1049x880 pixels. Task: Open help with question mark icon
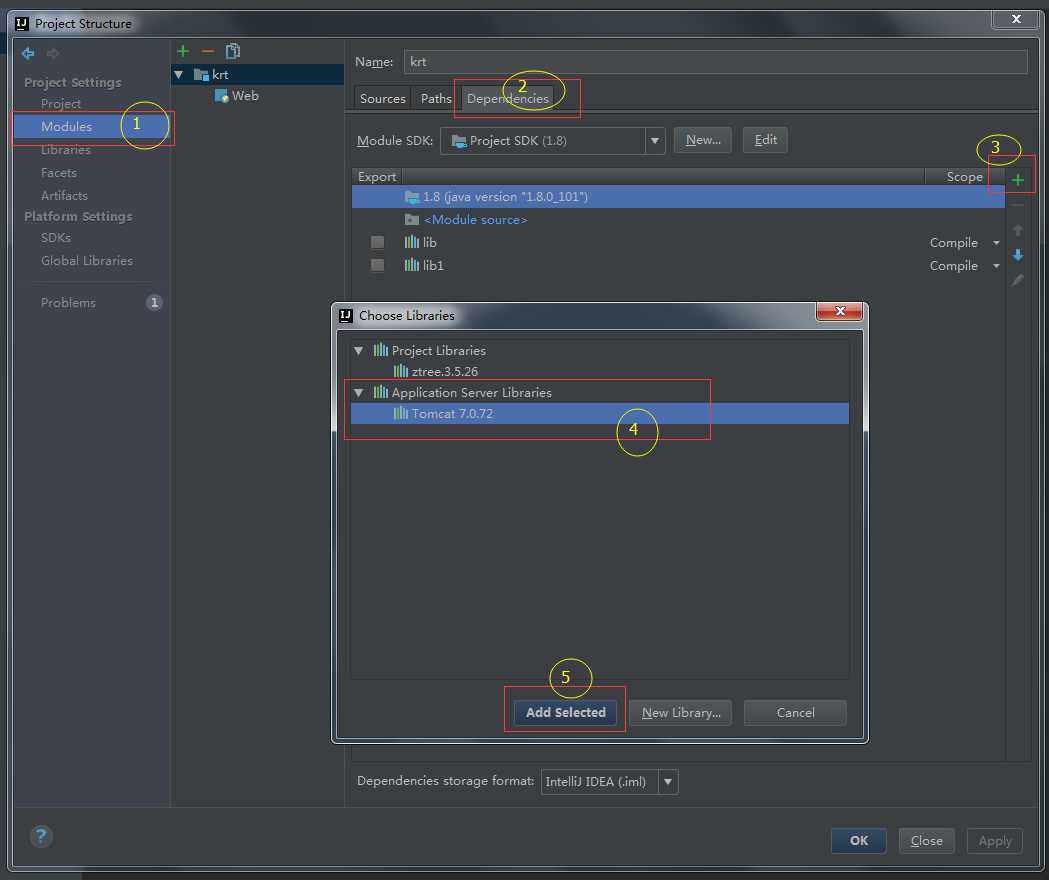pyautogui.click(x=41, y=836)
